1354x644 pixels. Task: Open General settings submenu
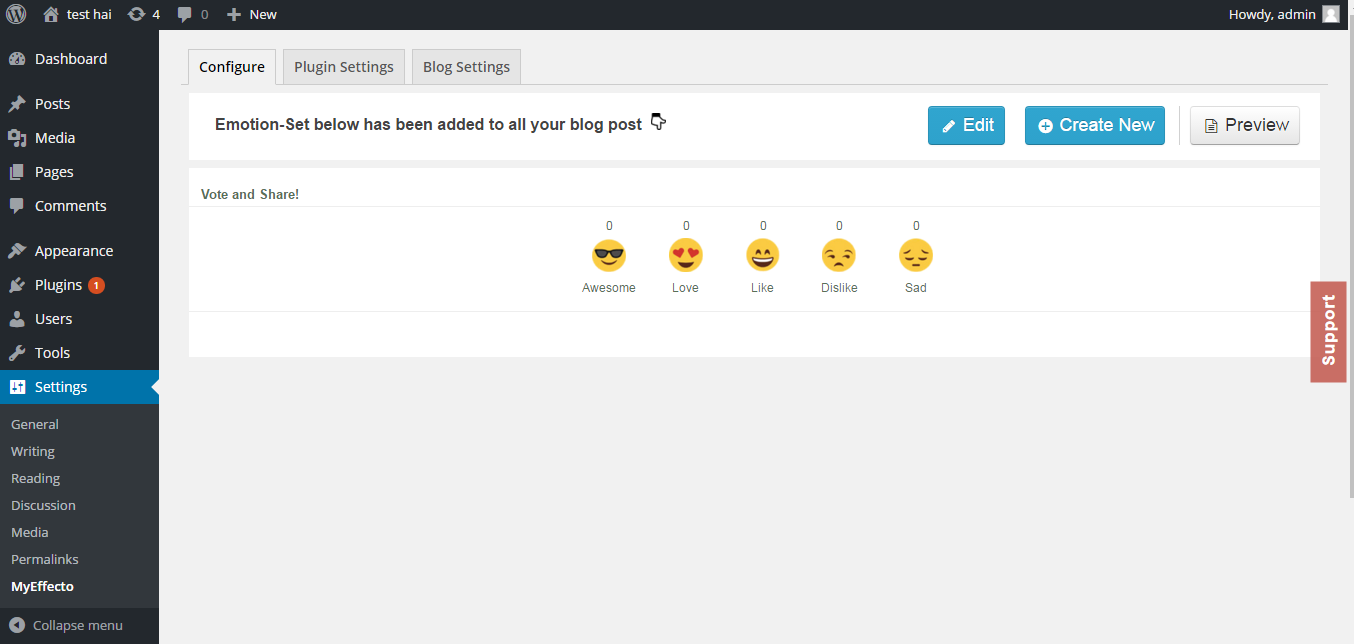pos(35,424)
